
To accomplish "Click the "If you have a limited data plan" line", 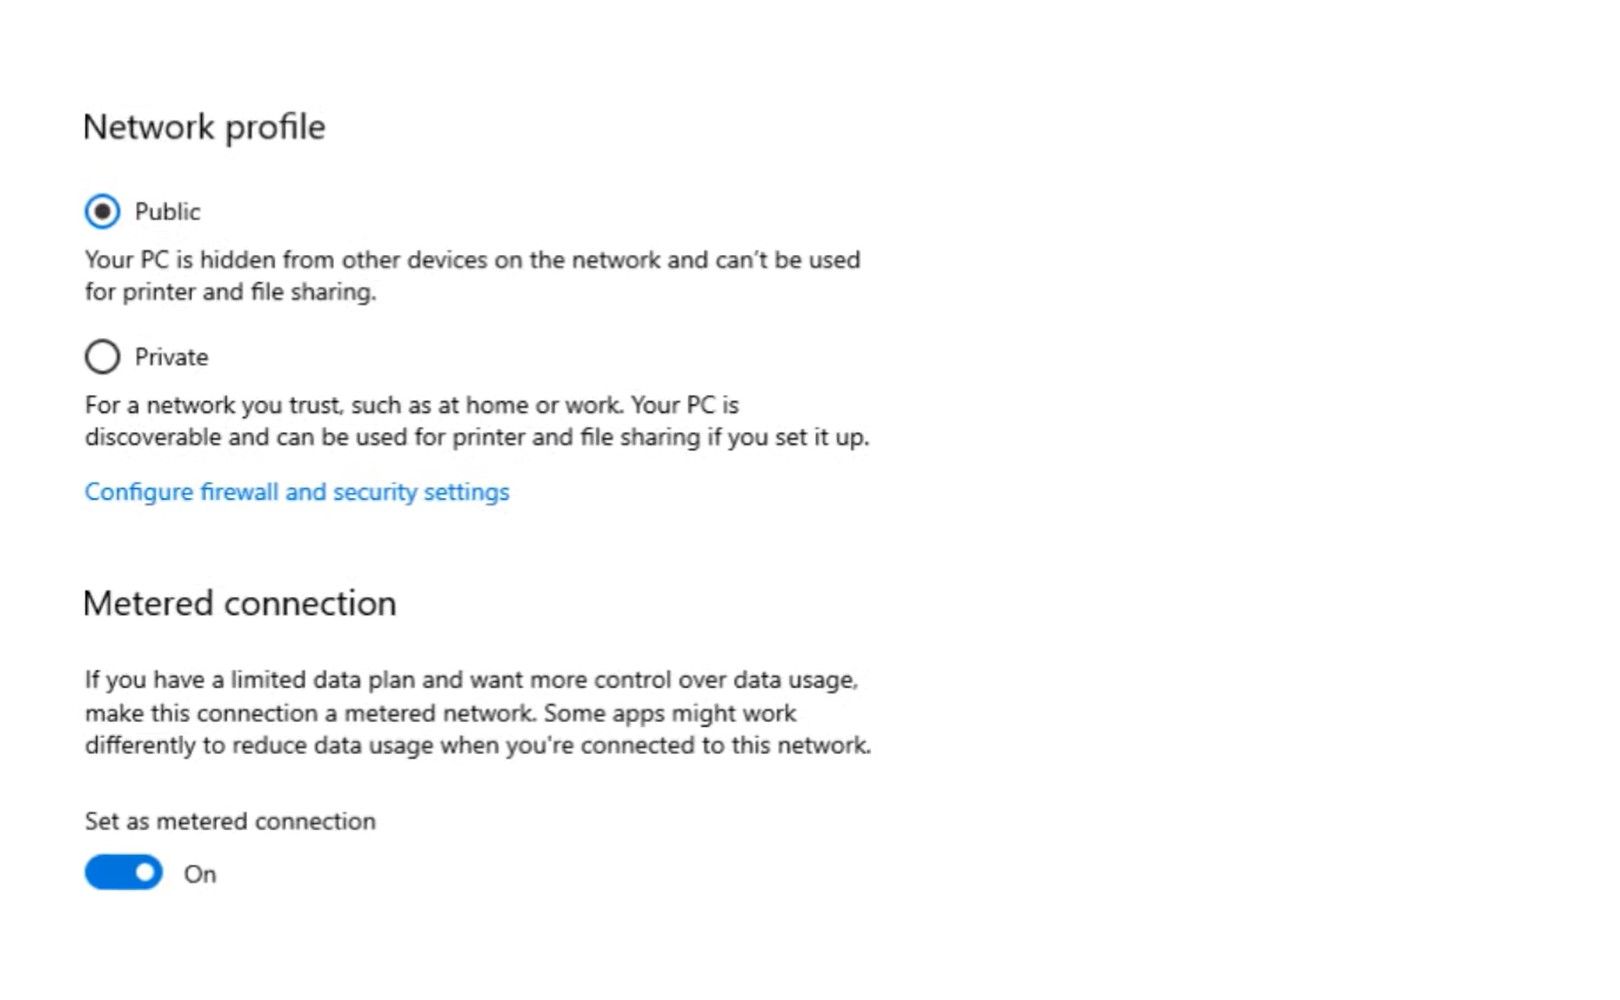I will pyautogui.click(x=471, y=680).
